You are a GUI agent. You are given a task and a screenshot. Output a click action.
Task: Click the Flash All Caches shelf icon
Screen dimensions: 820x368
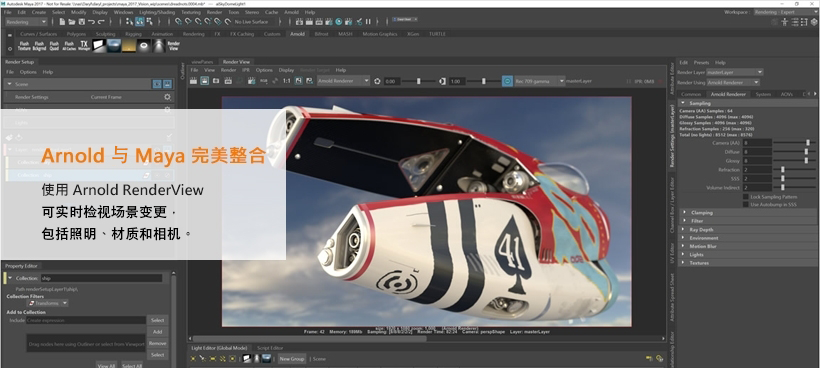click(69, 46)
